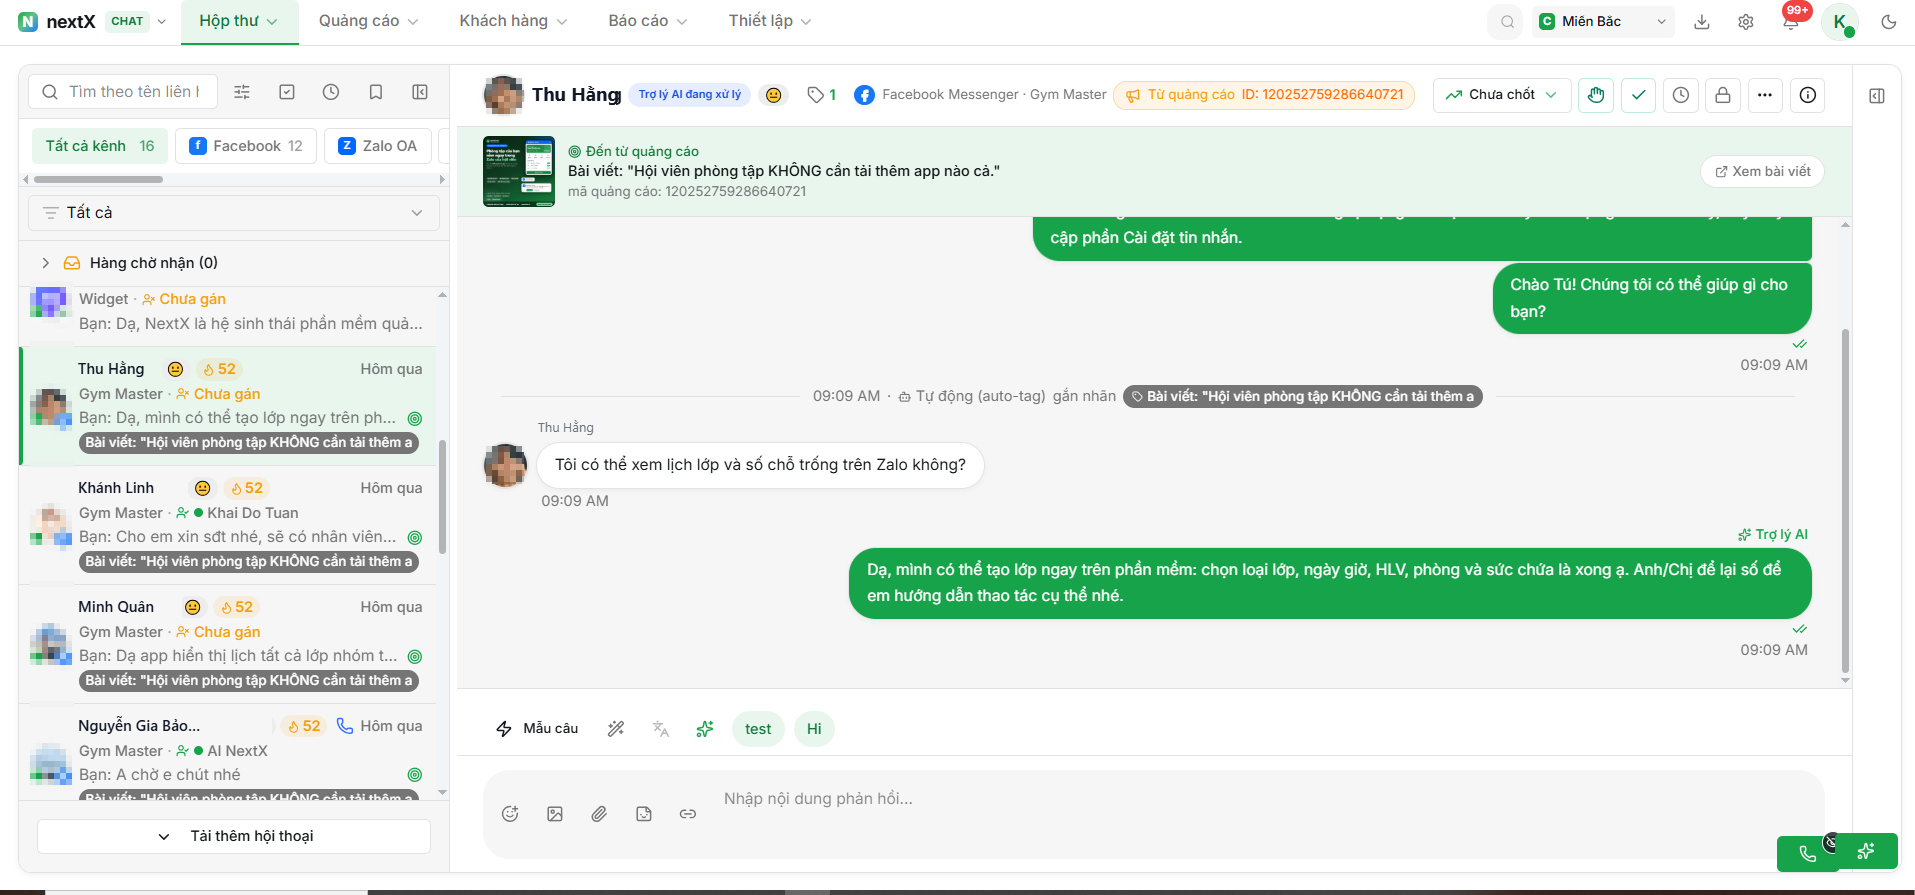Screen dimensions: 1915x895
Task: Click the tag icon beside Thu Hằng
Action: (x=816, y=95)
